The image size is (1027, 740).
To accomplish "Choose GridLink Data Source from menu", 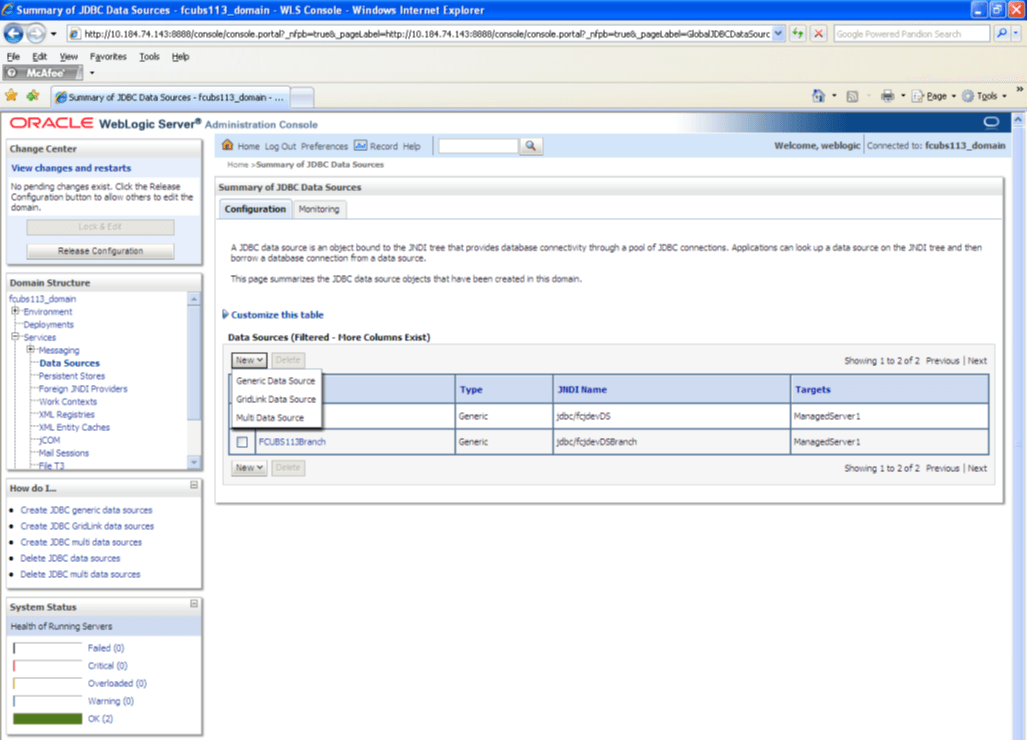I will pos(276,399).
